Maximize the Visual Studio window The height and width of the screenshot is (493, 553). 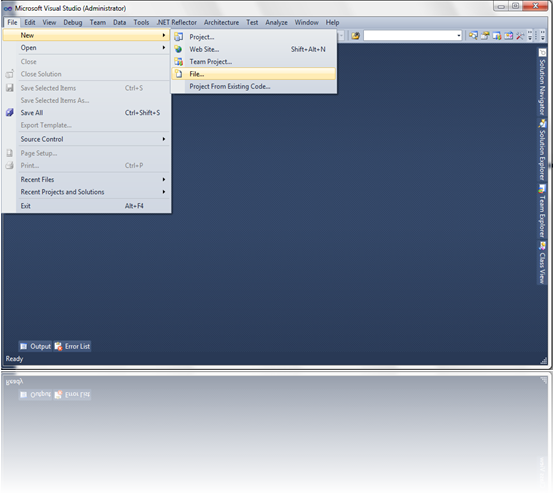[515, 6]
